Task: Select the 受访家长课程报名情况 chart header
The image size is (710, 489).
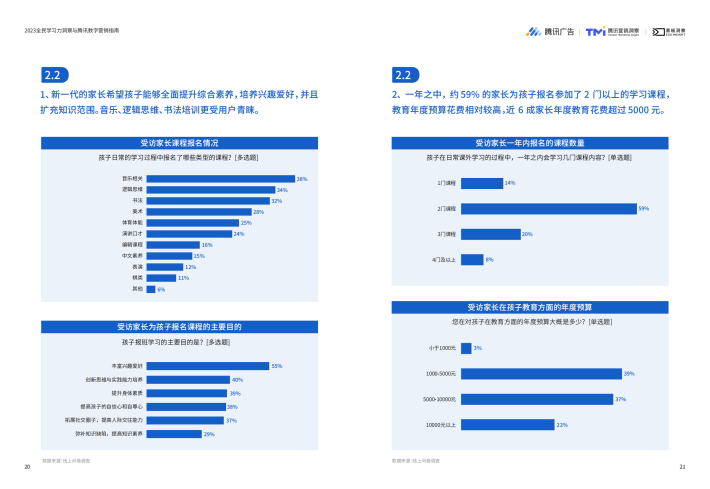Action: pyautogui.click(x=179, y=143)
